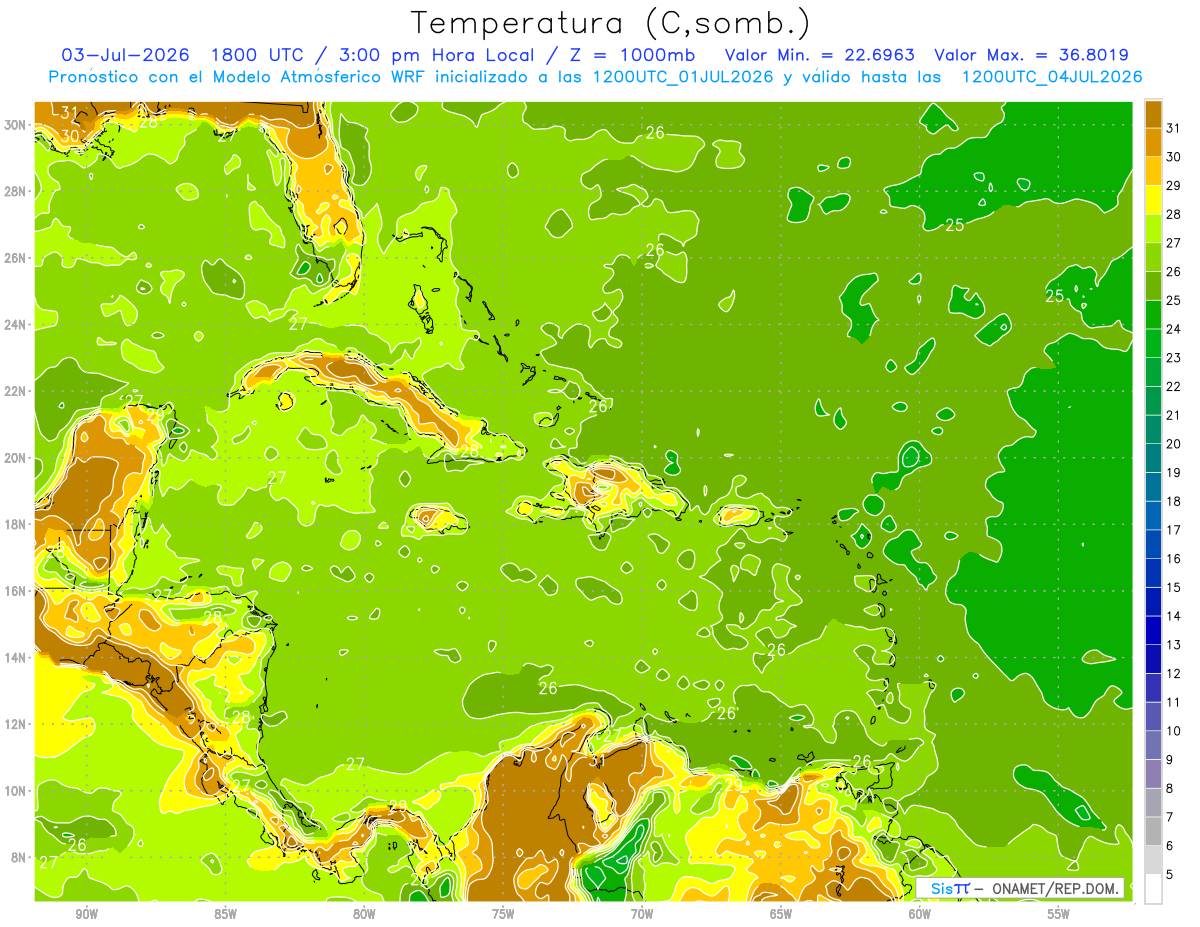Click the SisTT ONAMET/REP.DOM. logo box
The image size is (1200, 927).
1020,888
